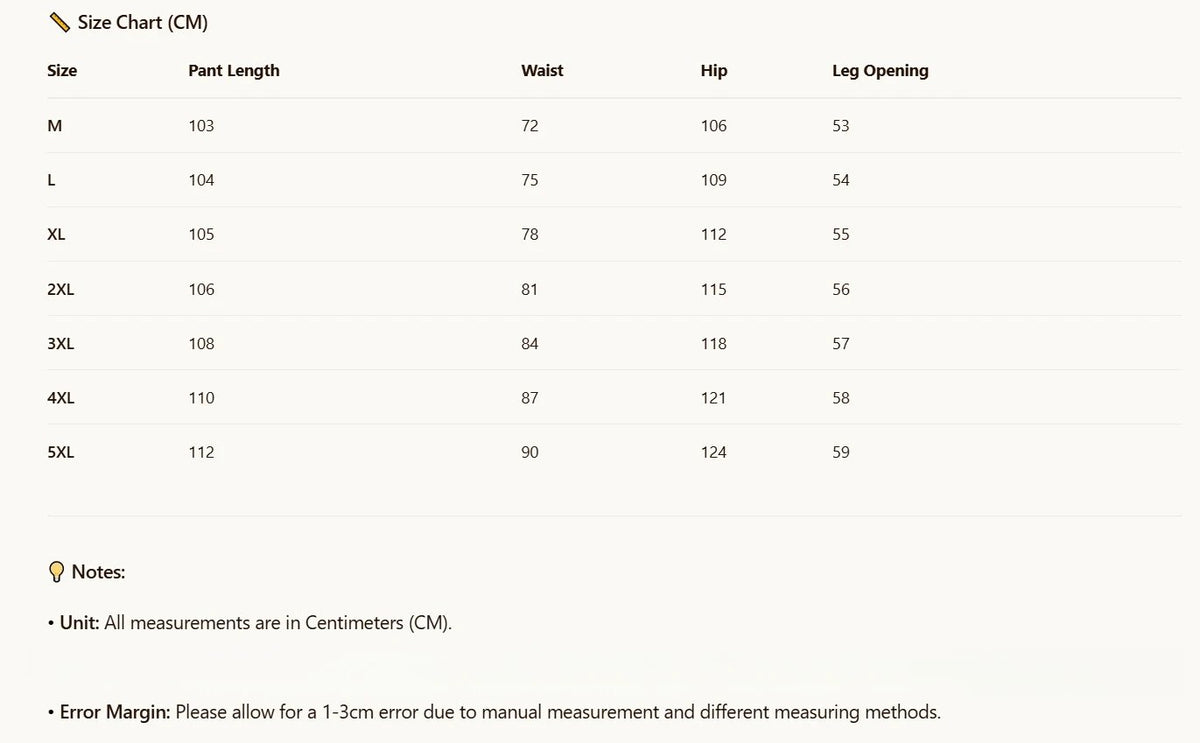Viewport: 1200px width, 743px height.
Task: Select the XL size row label
Action: (x=56, y=234)
